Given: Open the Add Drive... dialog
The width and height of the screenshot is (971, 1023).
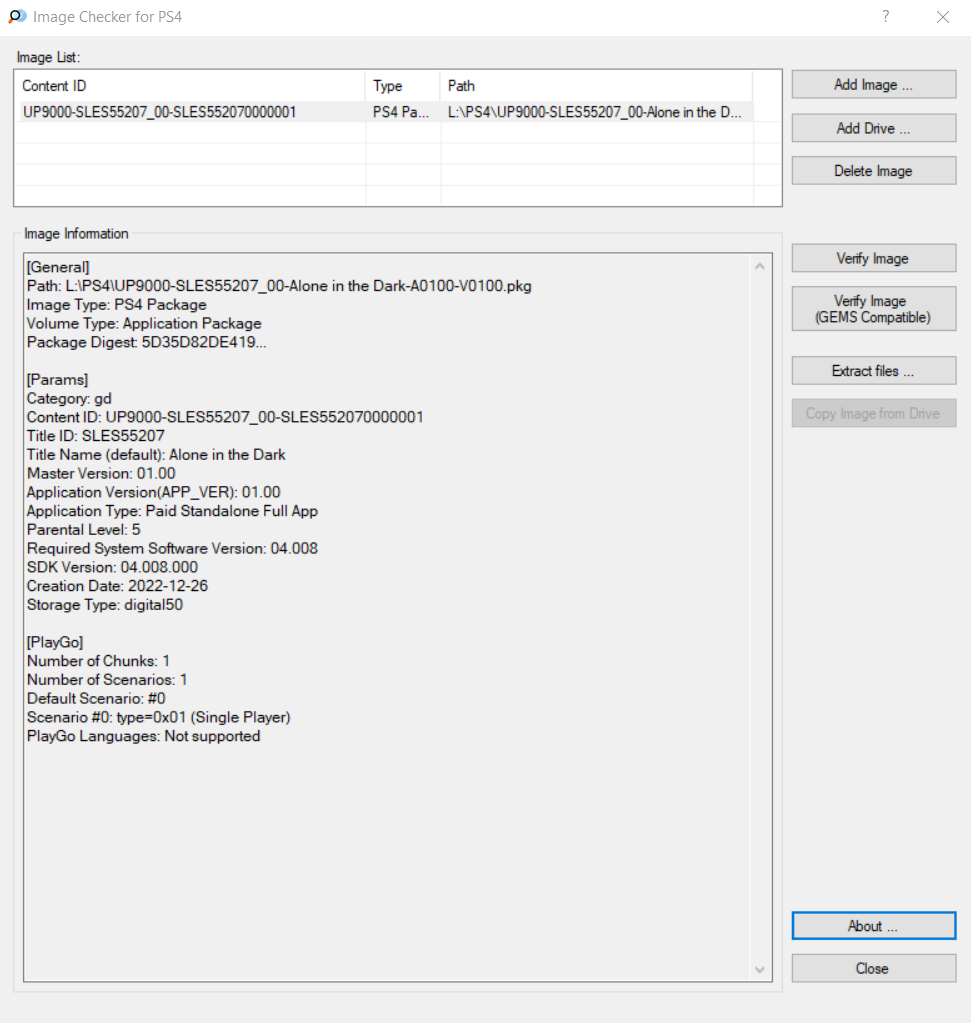Looking at the screenshot, I should tap(873, 128).
